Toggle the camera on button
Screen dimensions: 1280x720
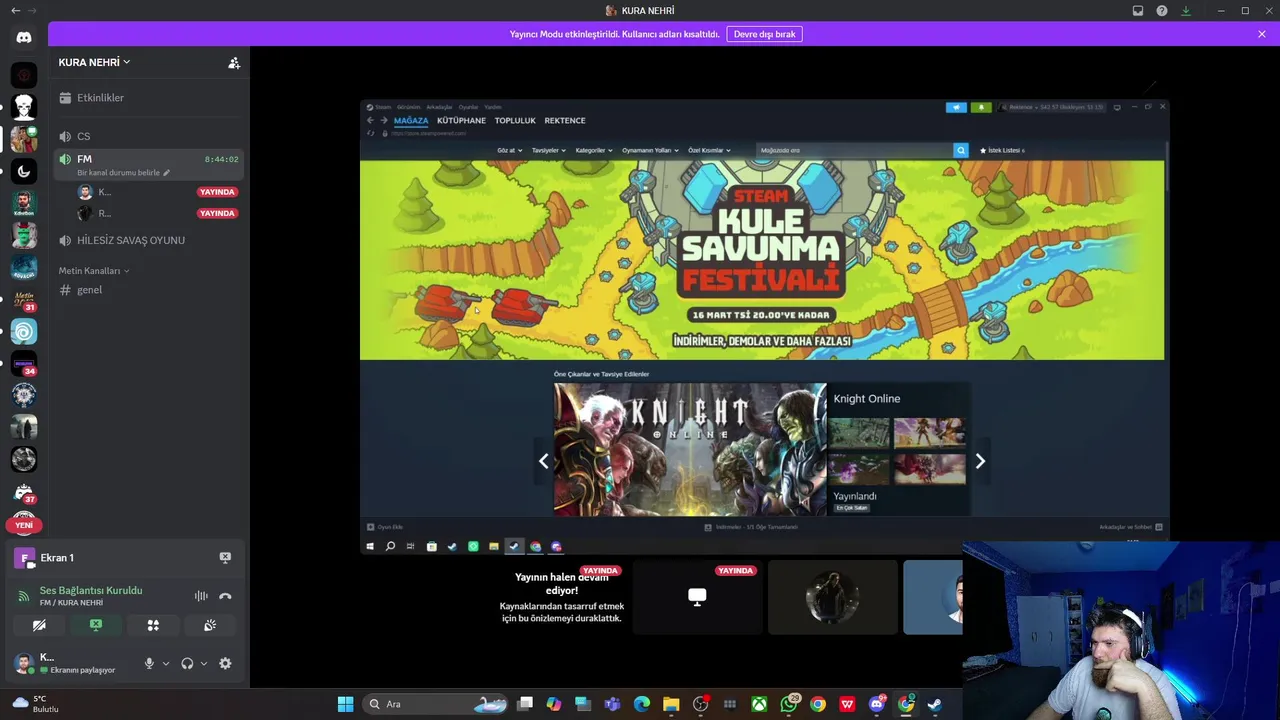pos(39,625)
